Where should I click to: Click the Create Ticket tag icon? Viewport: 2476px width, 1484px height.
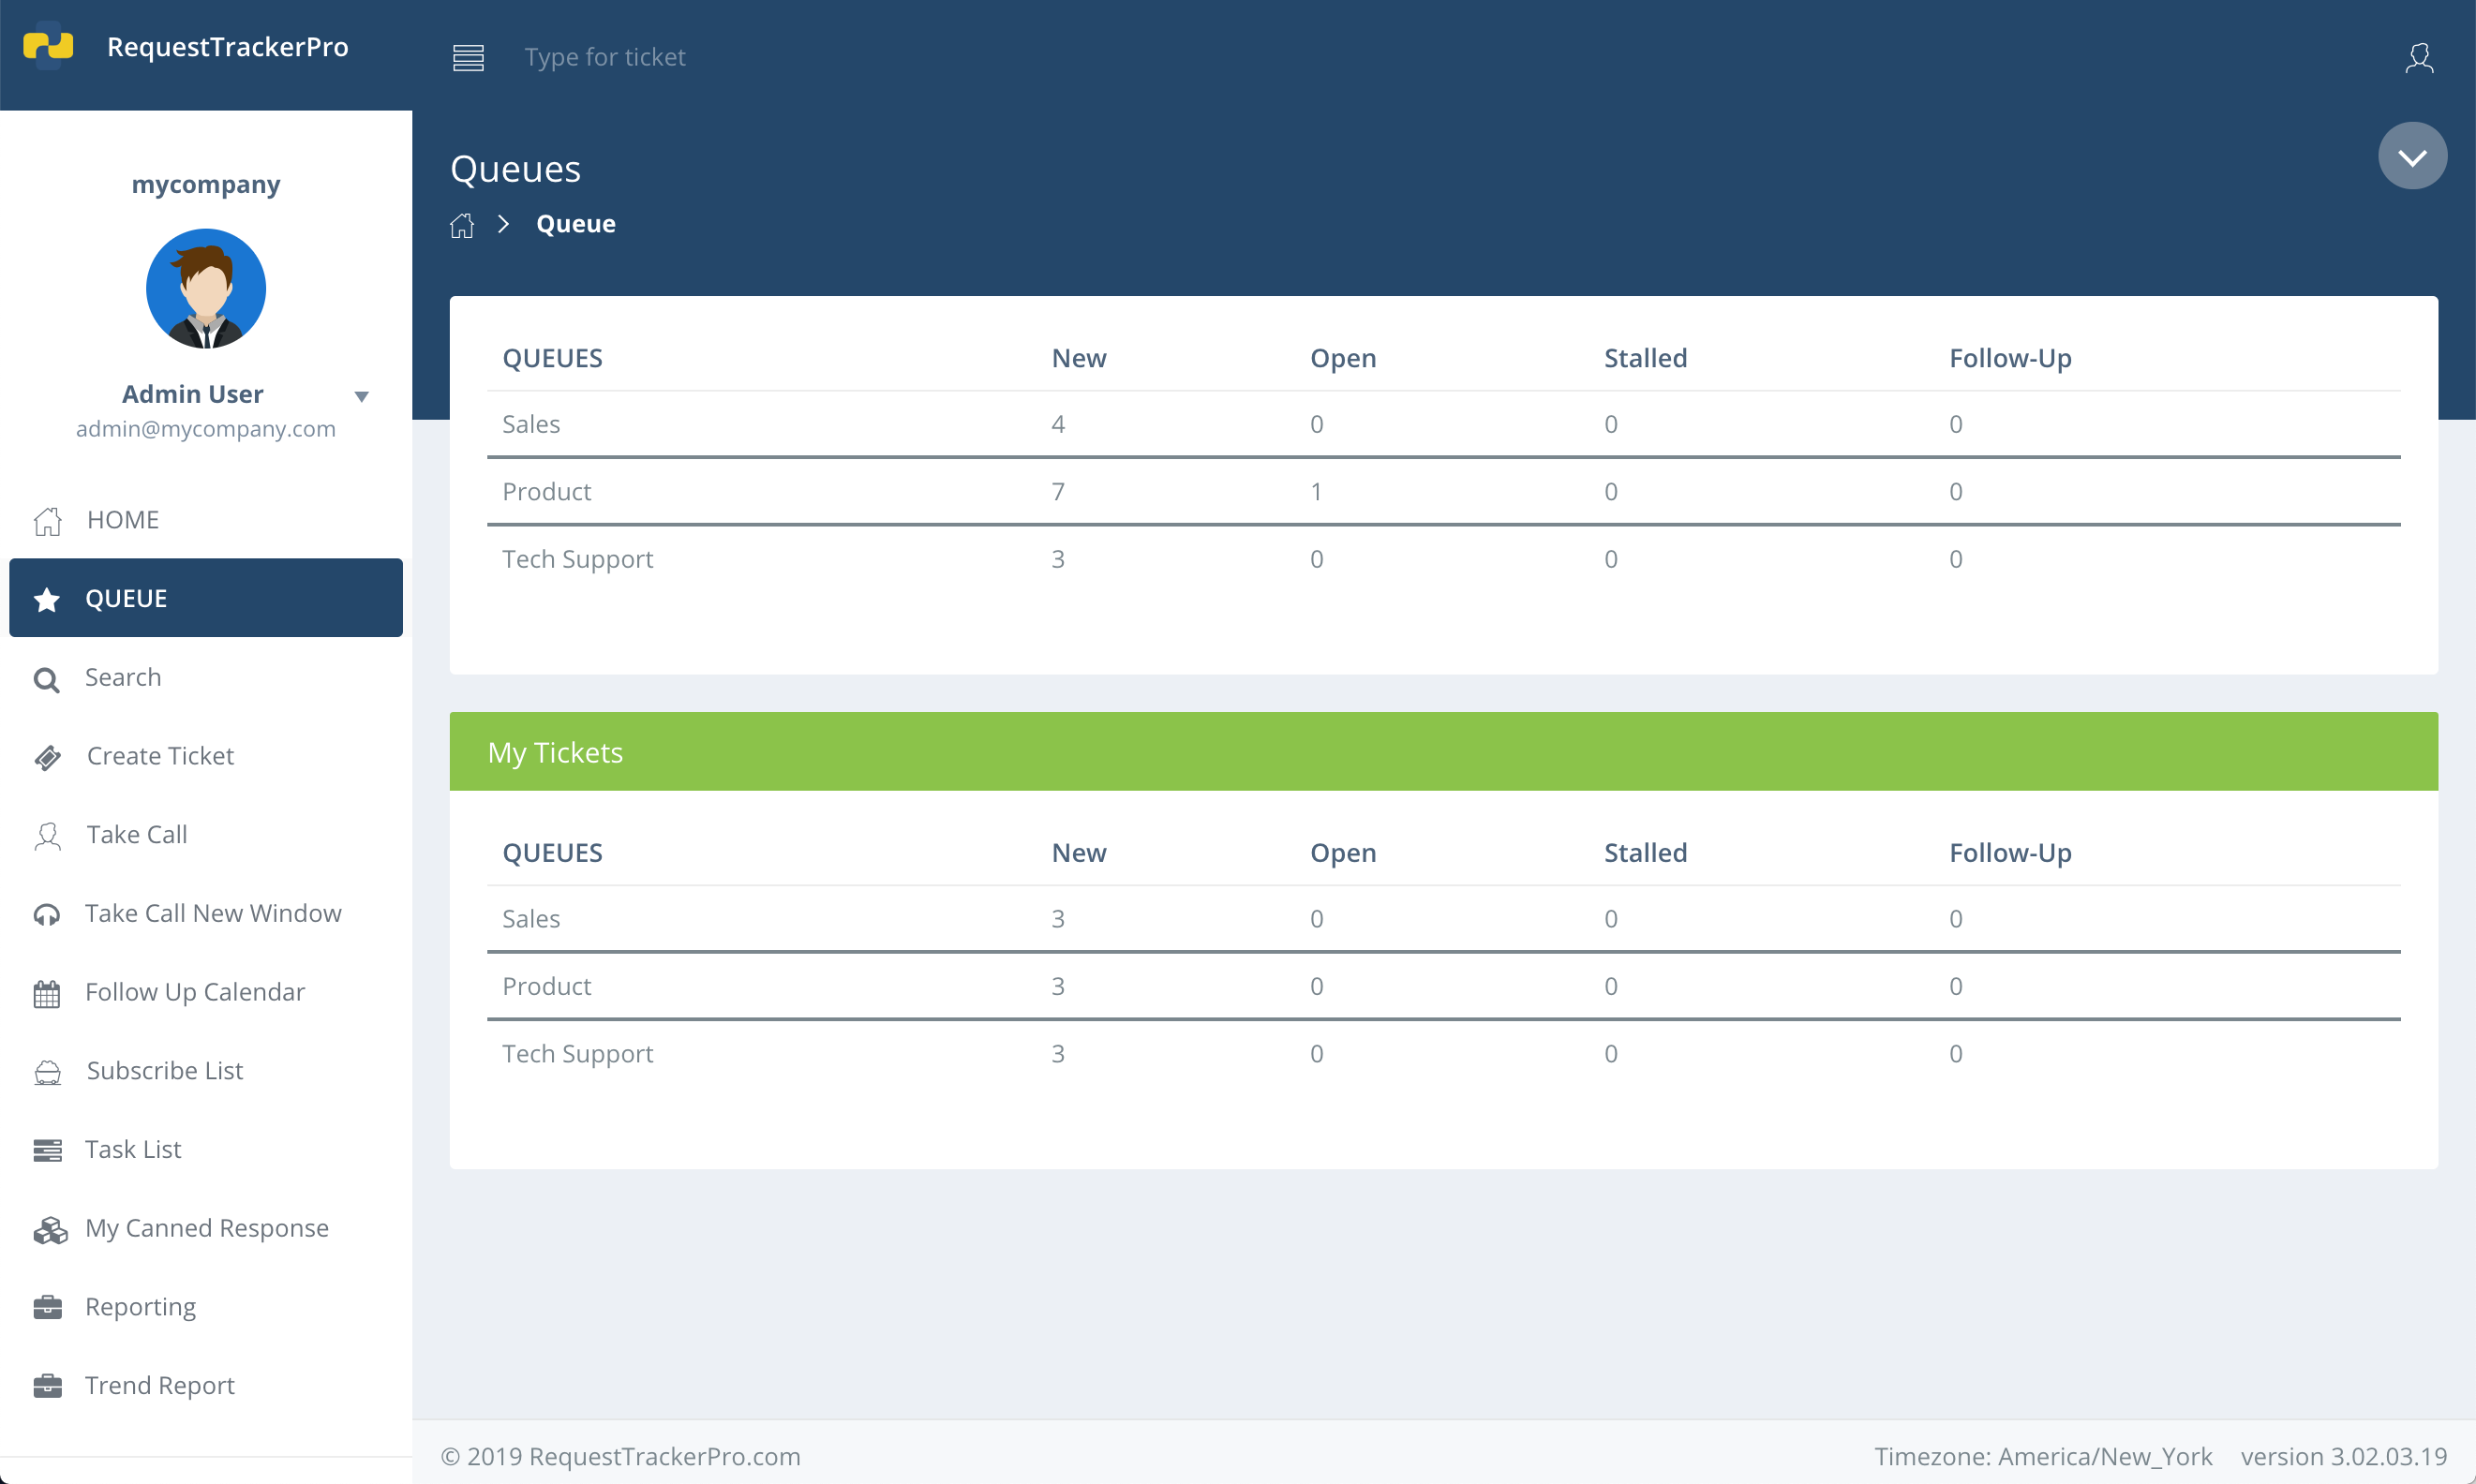coord(47,757)
